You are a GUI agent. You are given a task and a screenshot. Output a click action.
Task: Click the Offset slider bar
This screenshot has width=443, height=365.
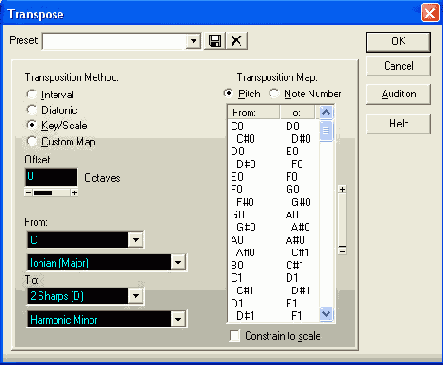click(51, 193)
